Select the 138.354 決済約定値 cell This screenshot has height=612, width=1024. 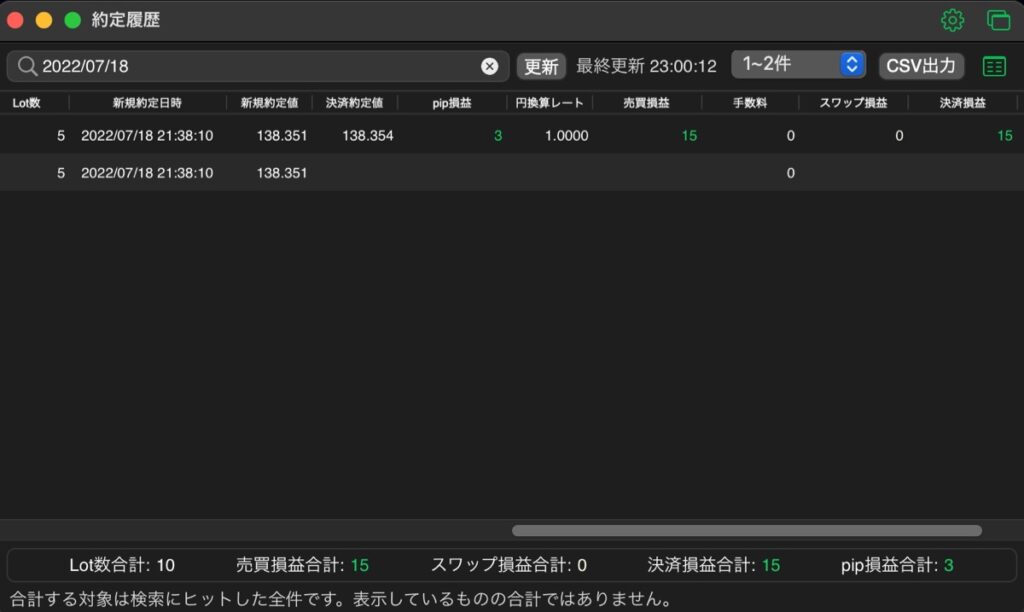tap(368, 136)
